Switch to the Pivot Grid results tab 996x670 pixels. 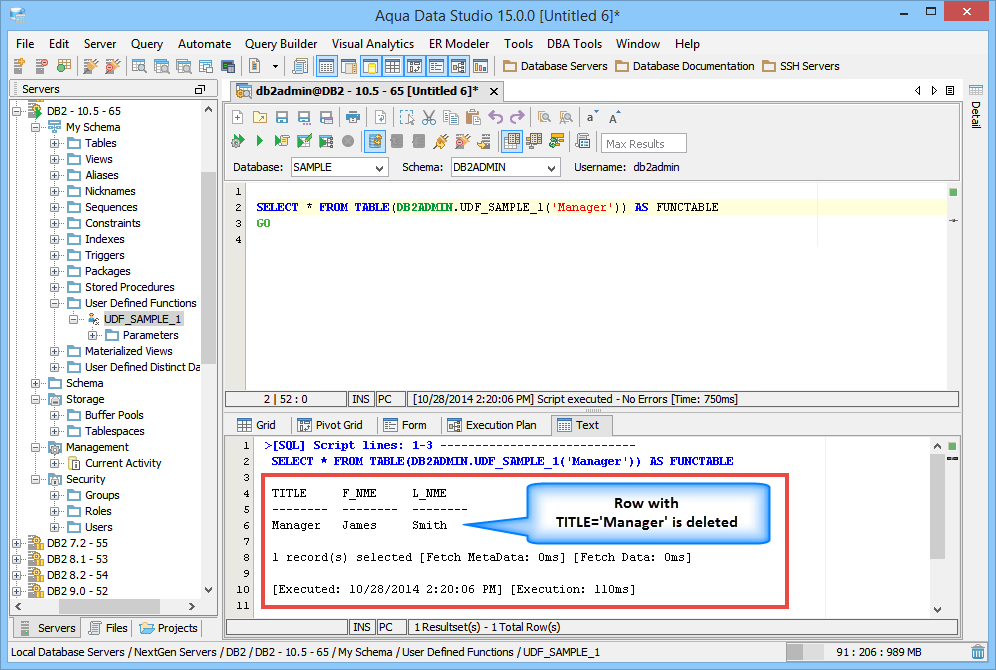click(330, 425)
